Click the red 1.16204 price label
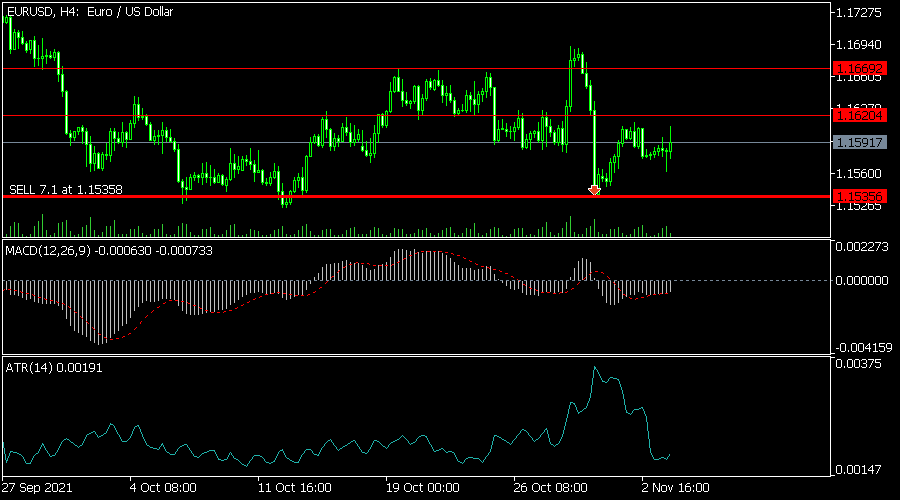This screenshot has width=900, height=500. tap(859, 116)
